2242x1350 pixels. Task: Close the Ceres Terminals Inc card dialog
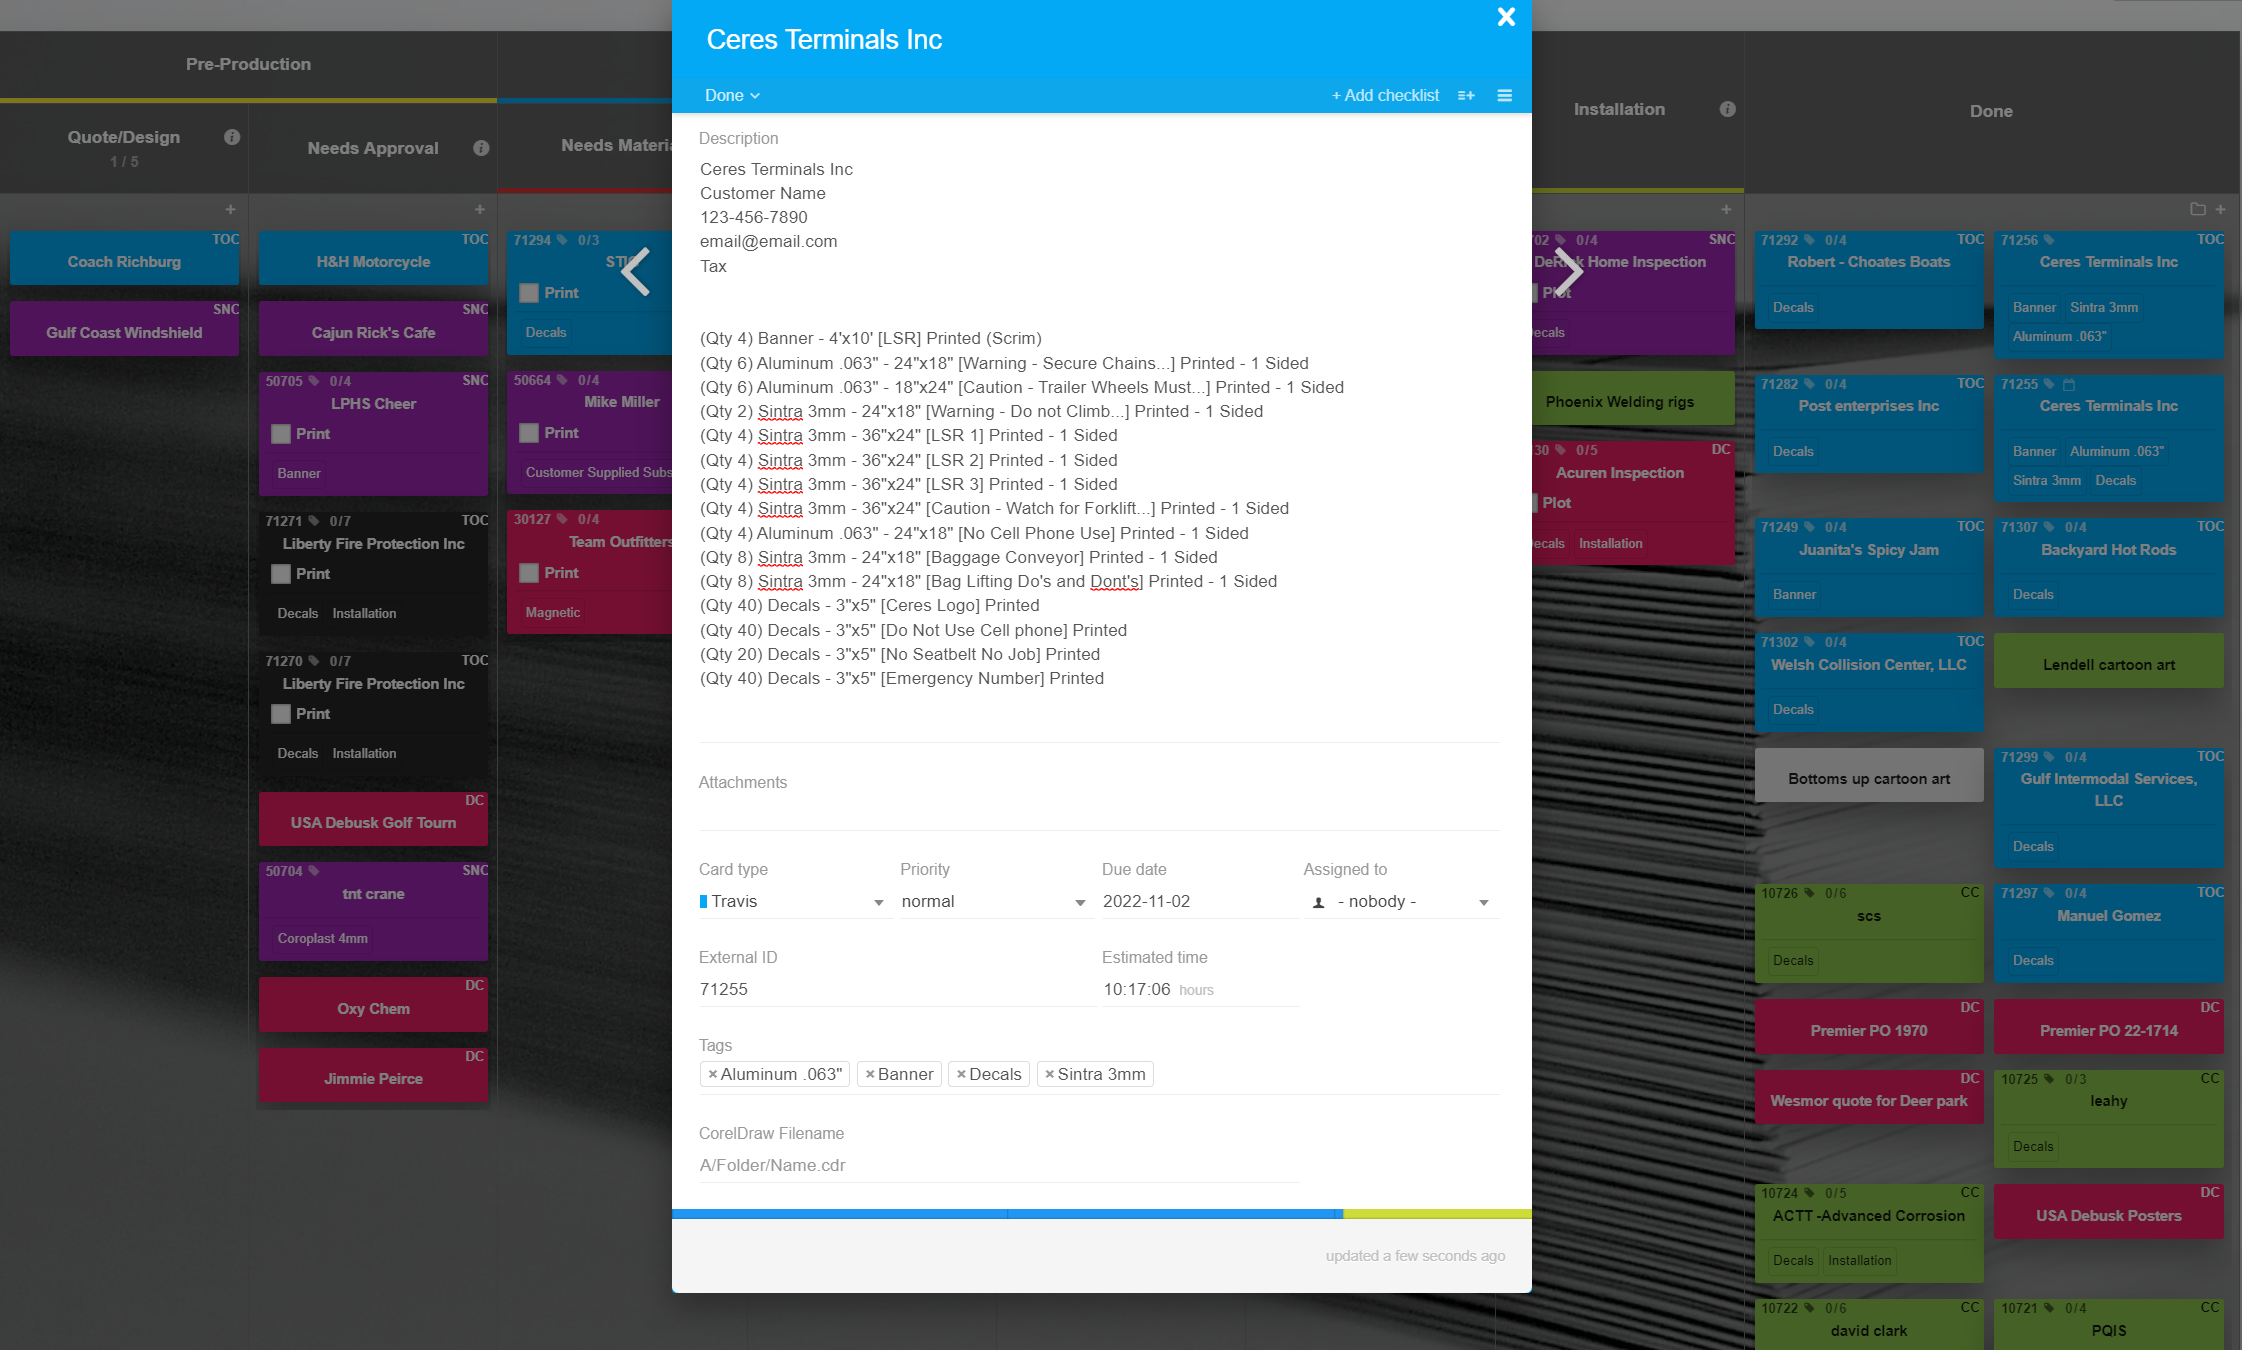click(1506, 17)
